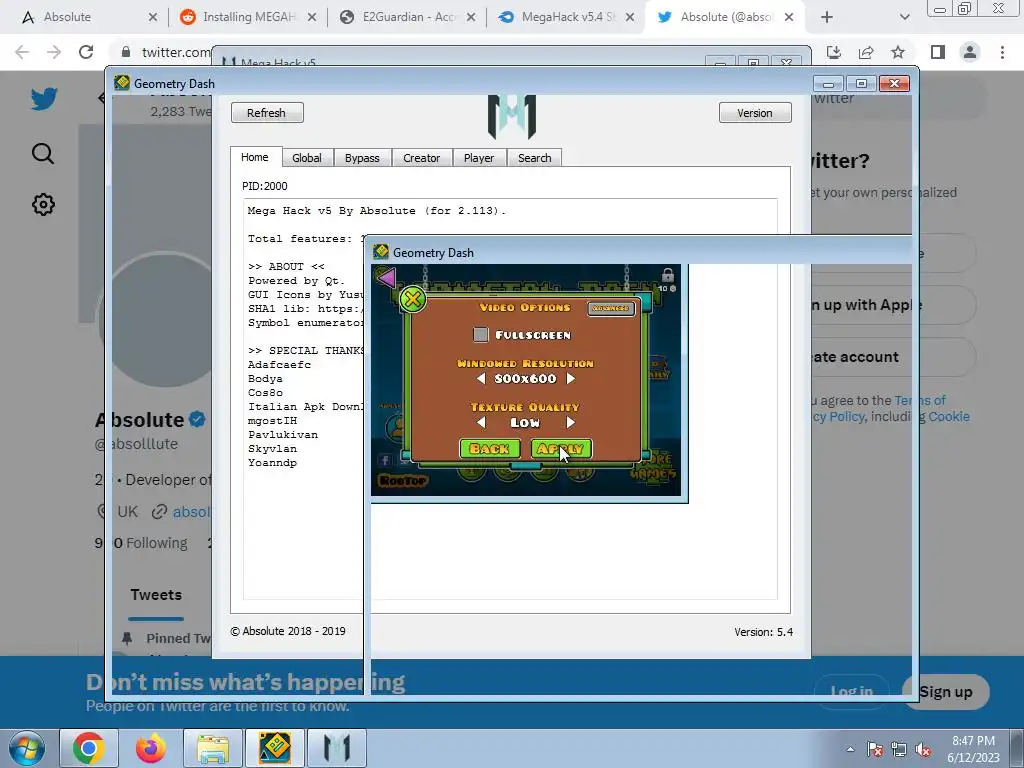Switch to the Creator tab
1024x768 pixels.
[421, 158]
